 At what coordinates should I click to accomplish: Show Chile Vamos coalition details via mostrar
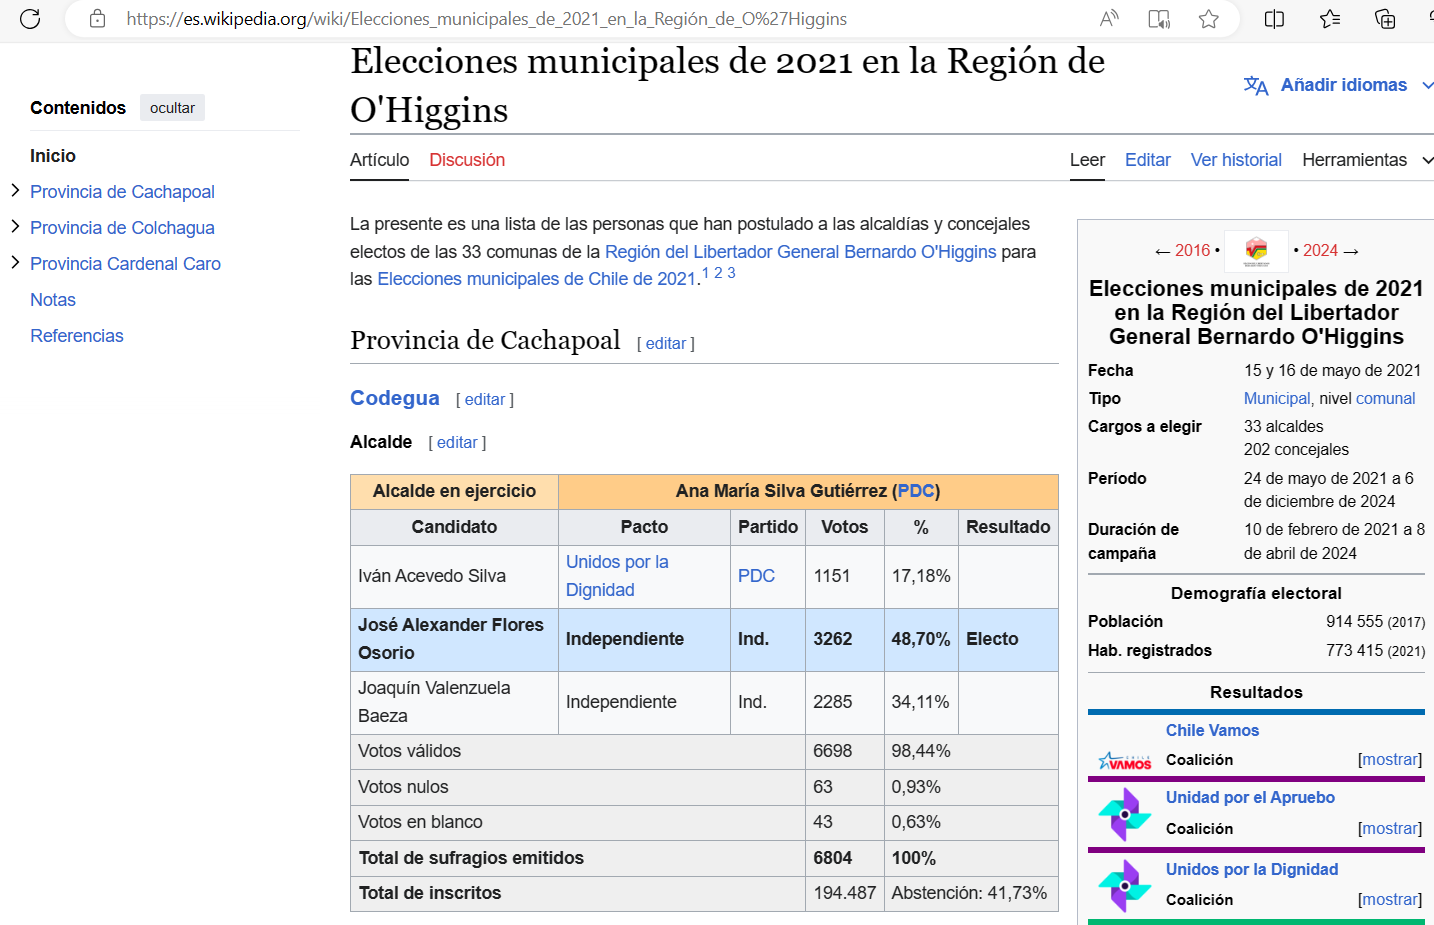click(1390, 760)
